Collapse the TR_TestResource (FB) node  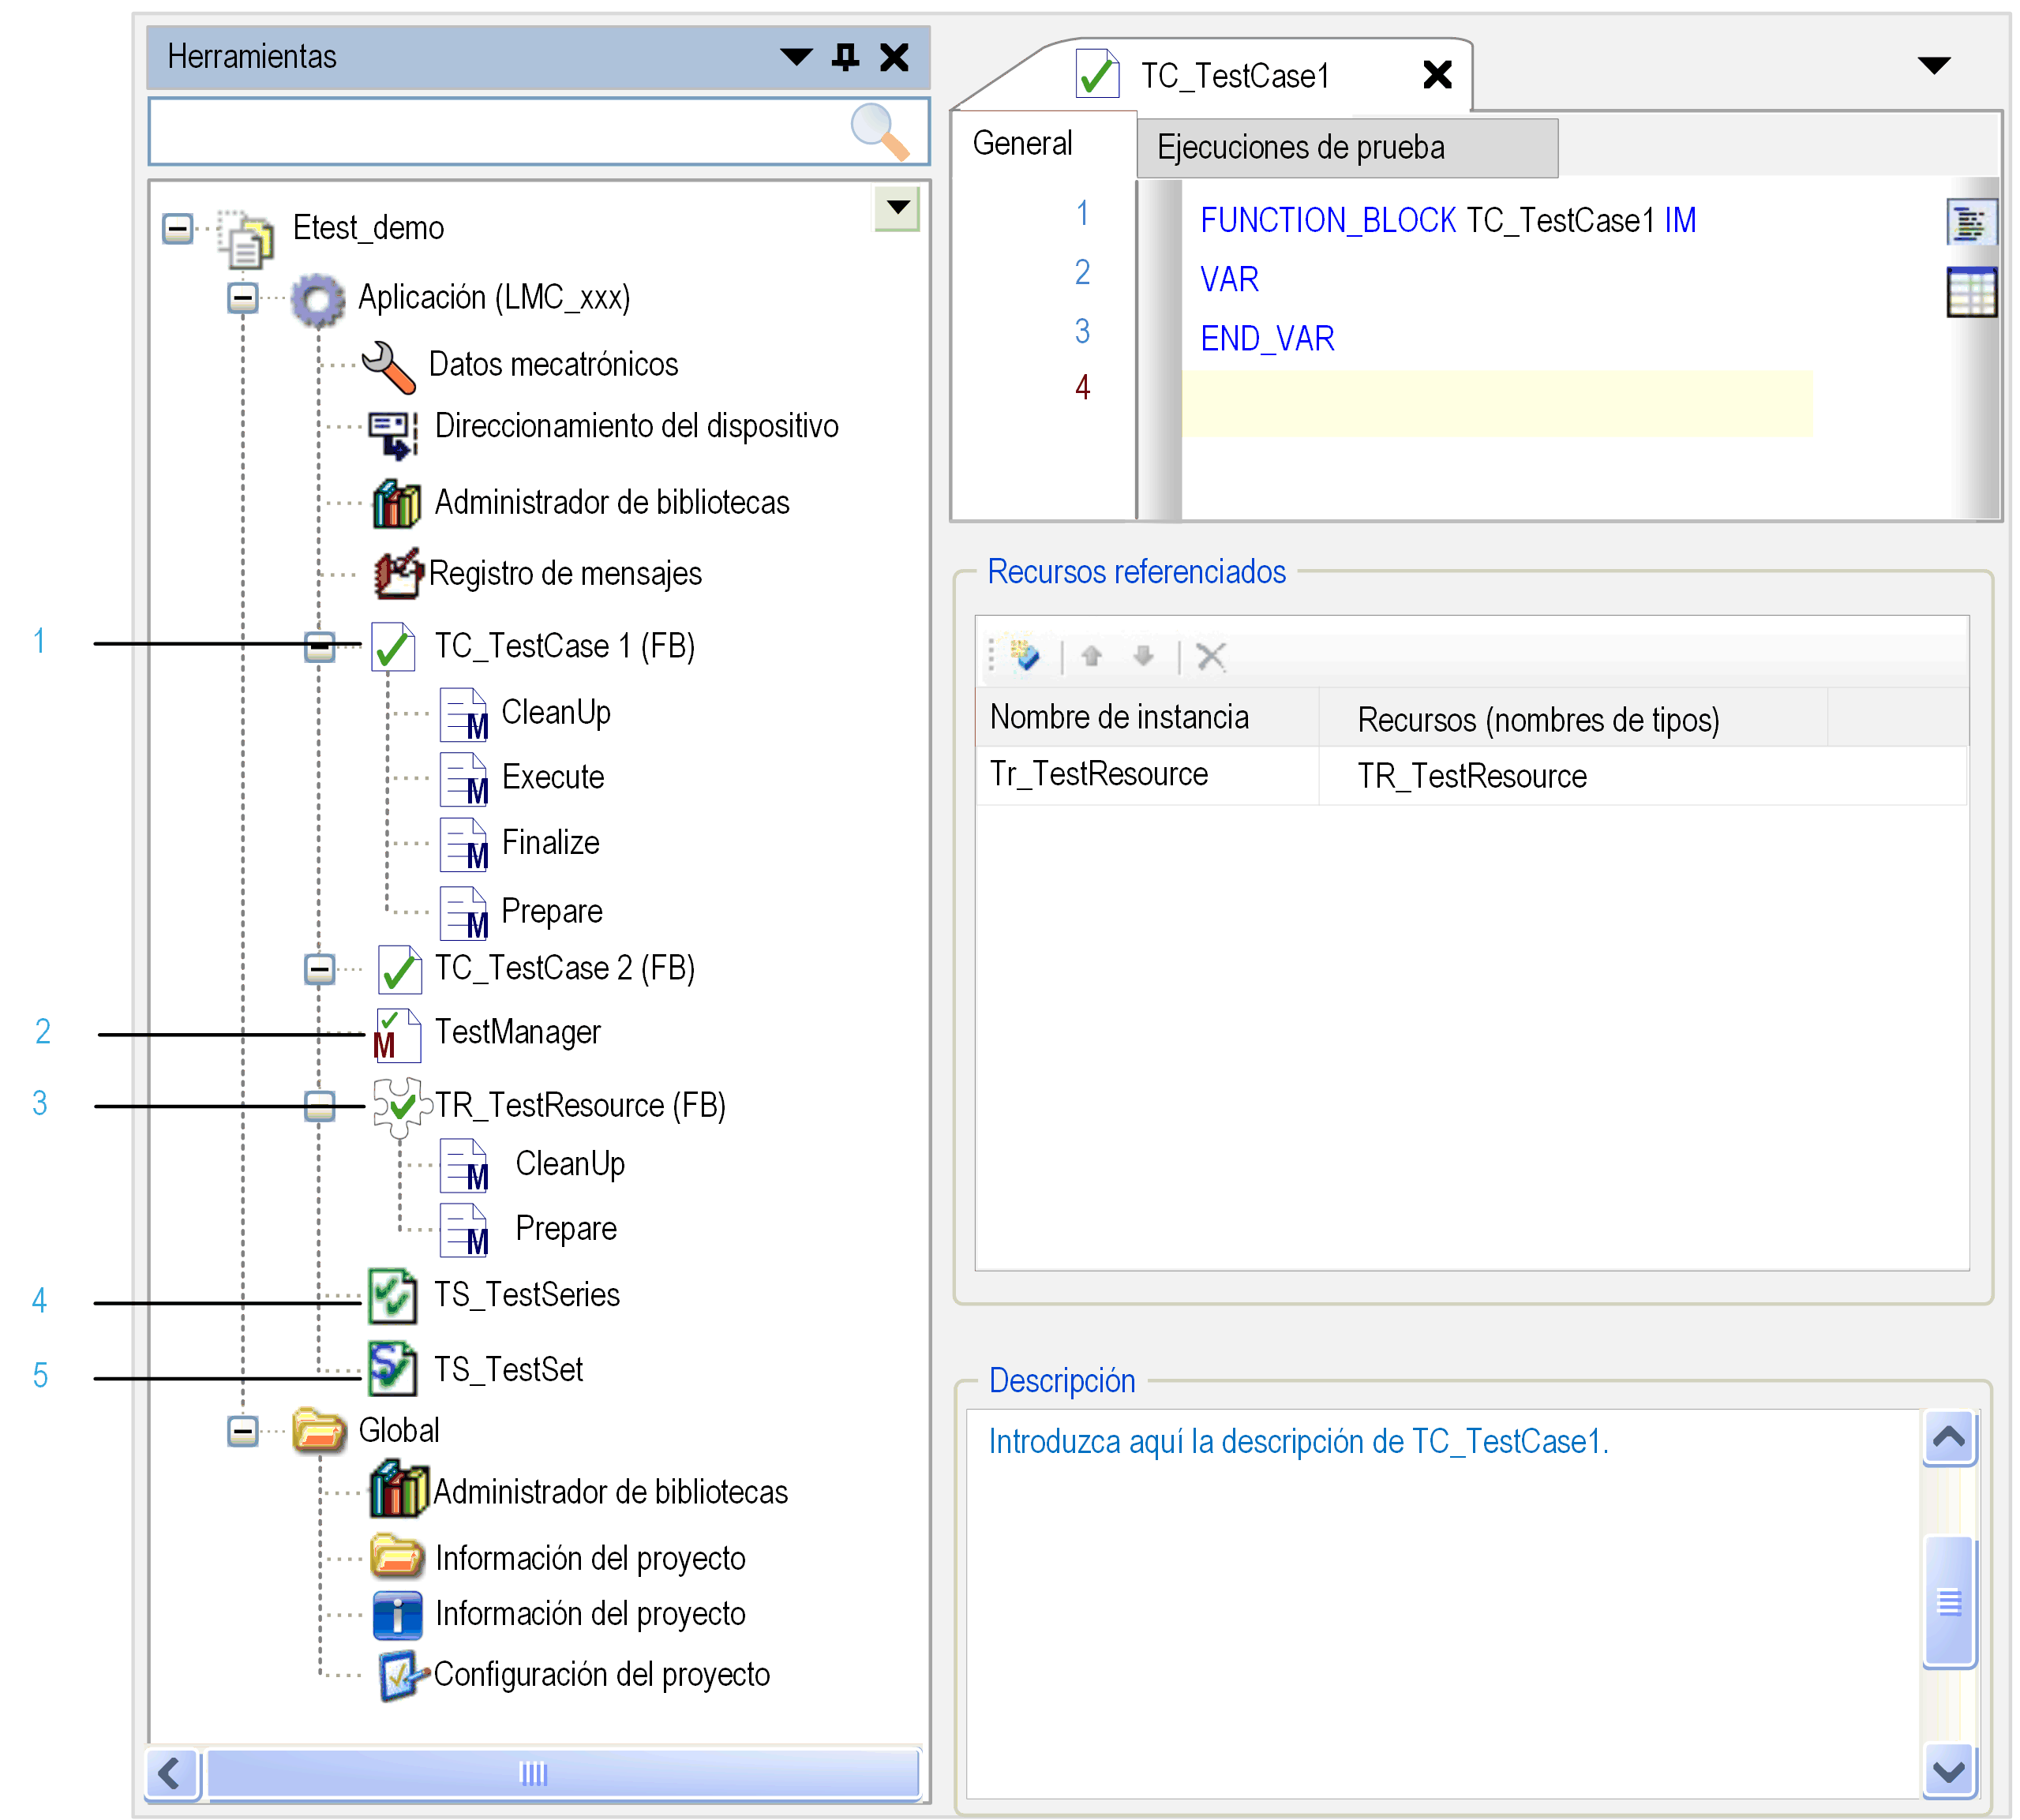(319, 1106)
